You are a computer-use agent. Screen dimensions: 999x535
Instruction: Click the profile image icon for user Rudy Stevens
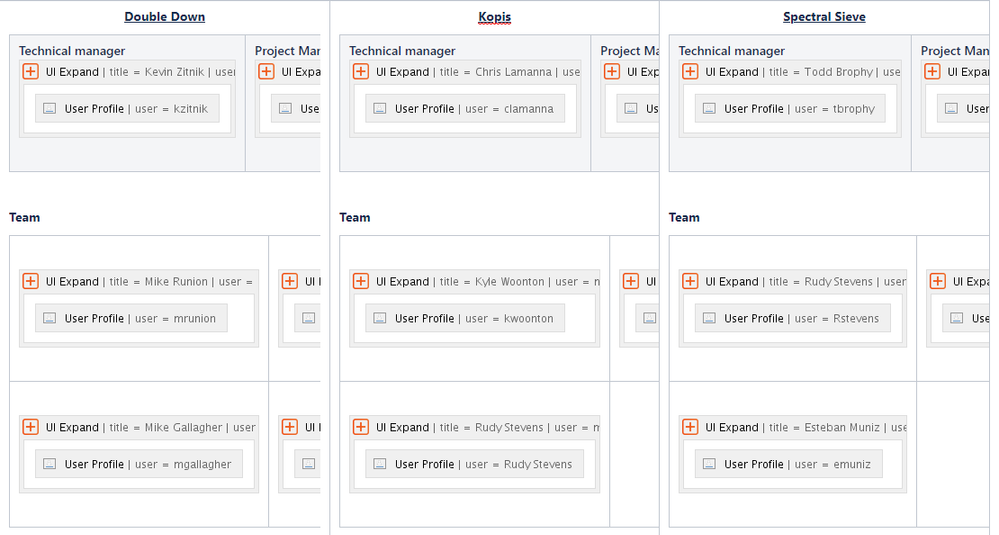[x=380, y=464]
